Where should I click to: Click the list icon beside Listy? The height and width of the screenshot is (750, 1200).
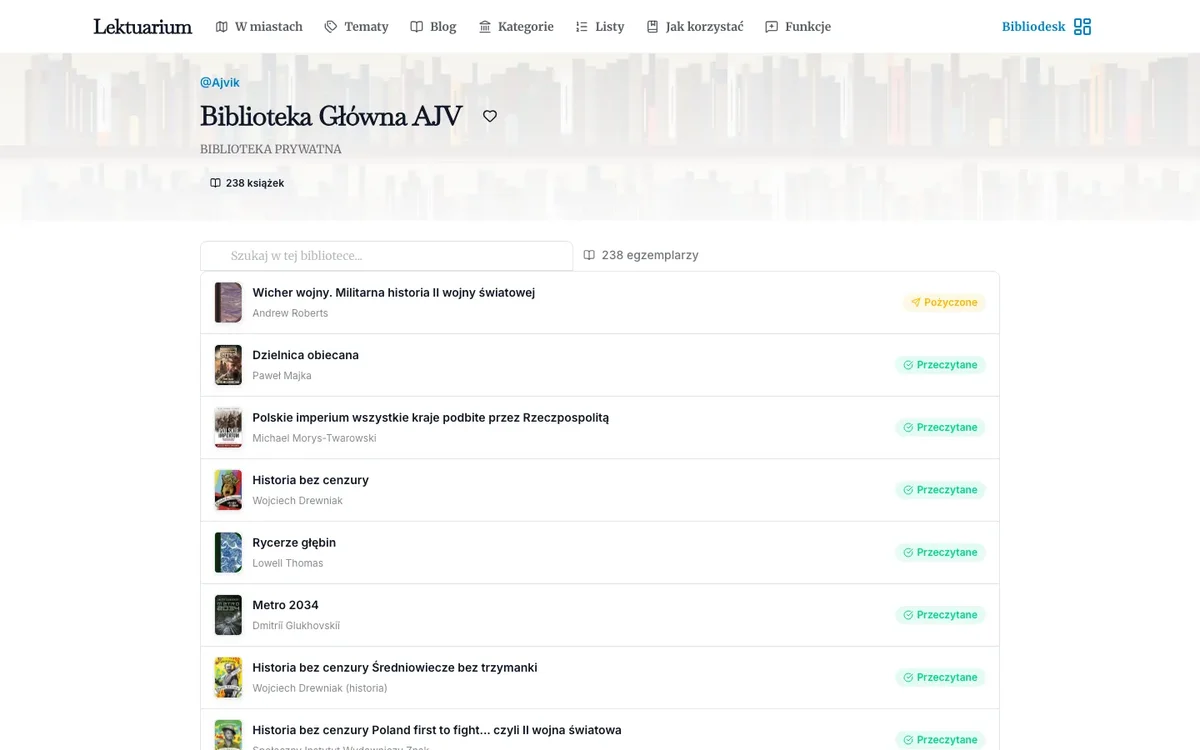tap(582, 27)
